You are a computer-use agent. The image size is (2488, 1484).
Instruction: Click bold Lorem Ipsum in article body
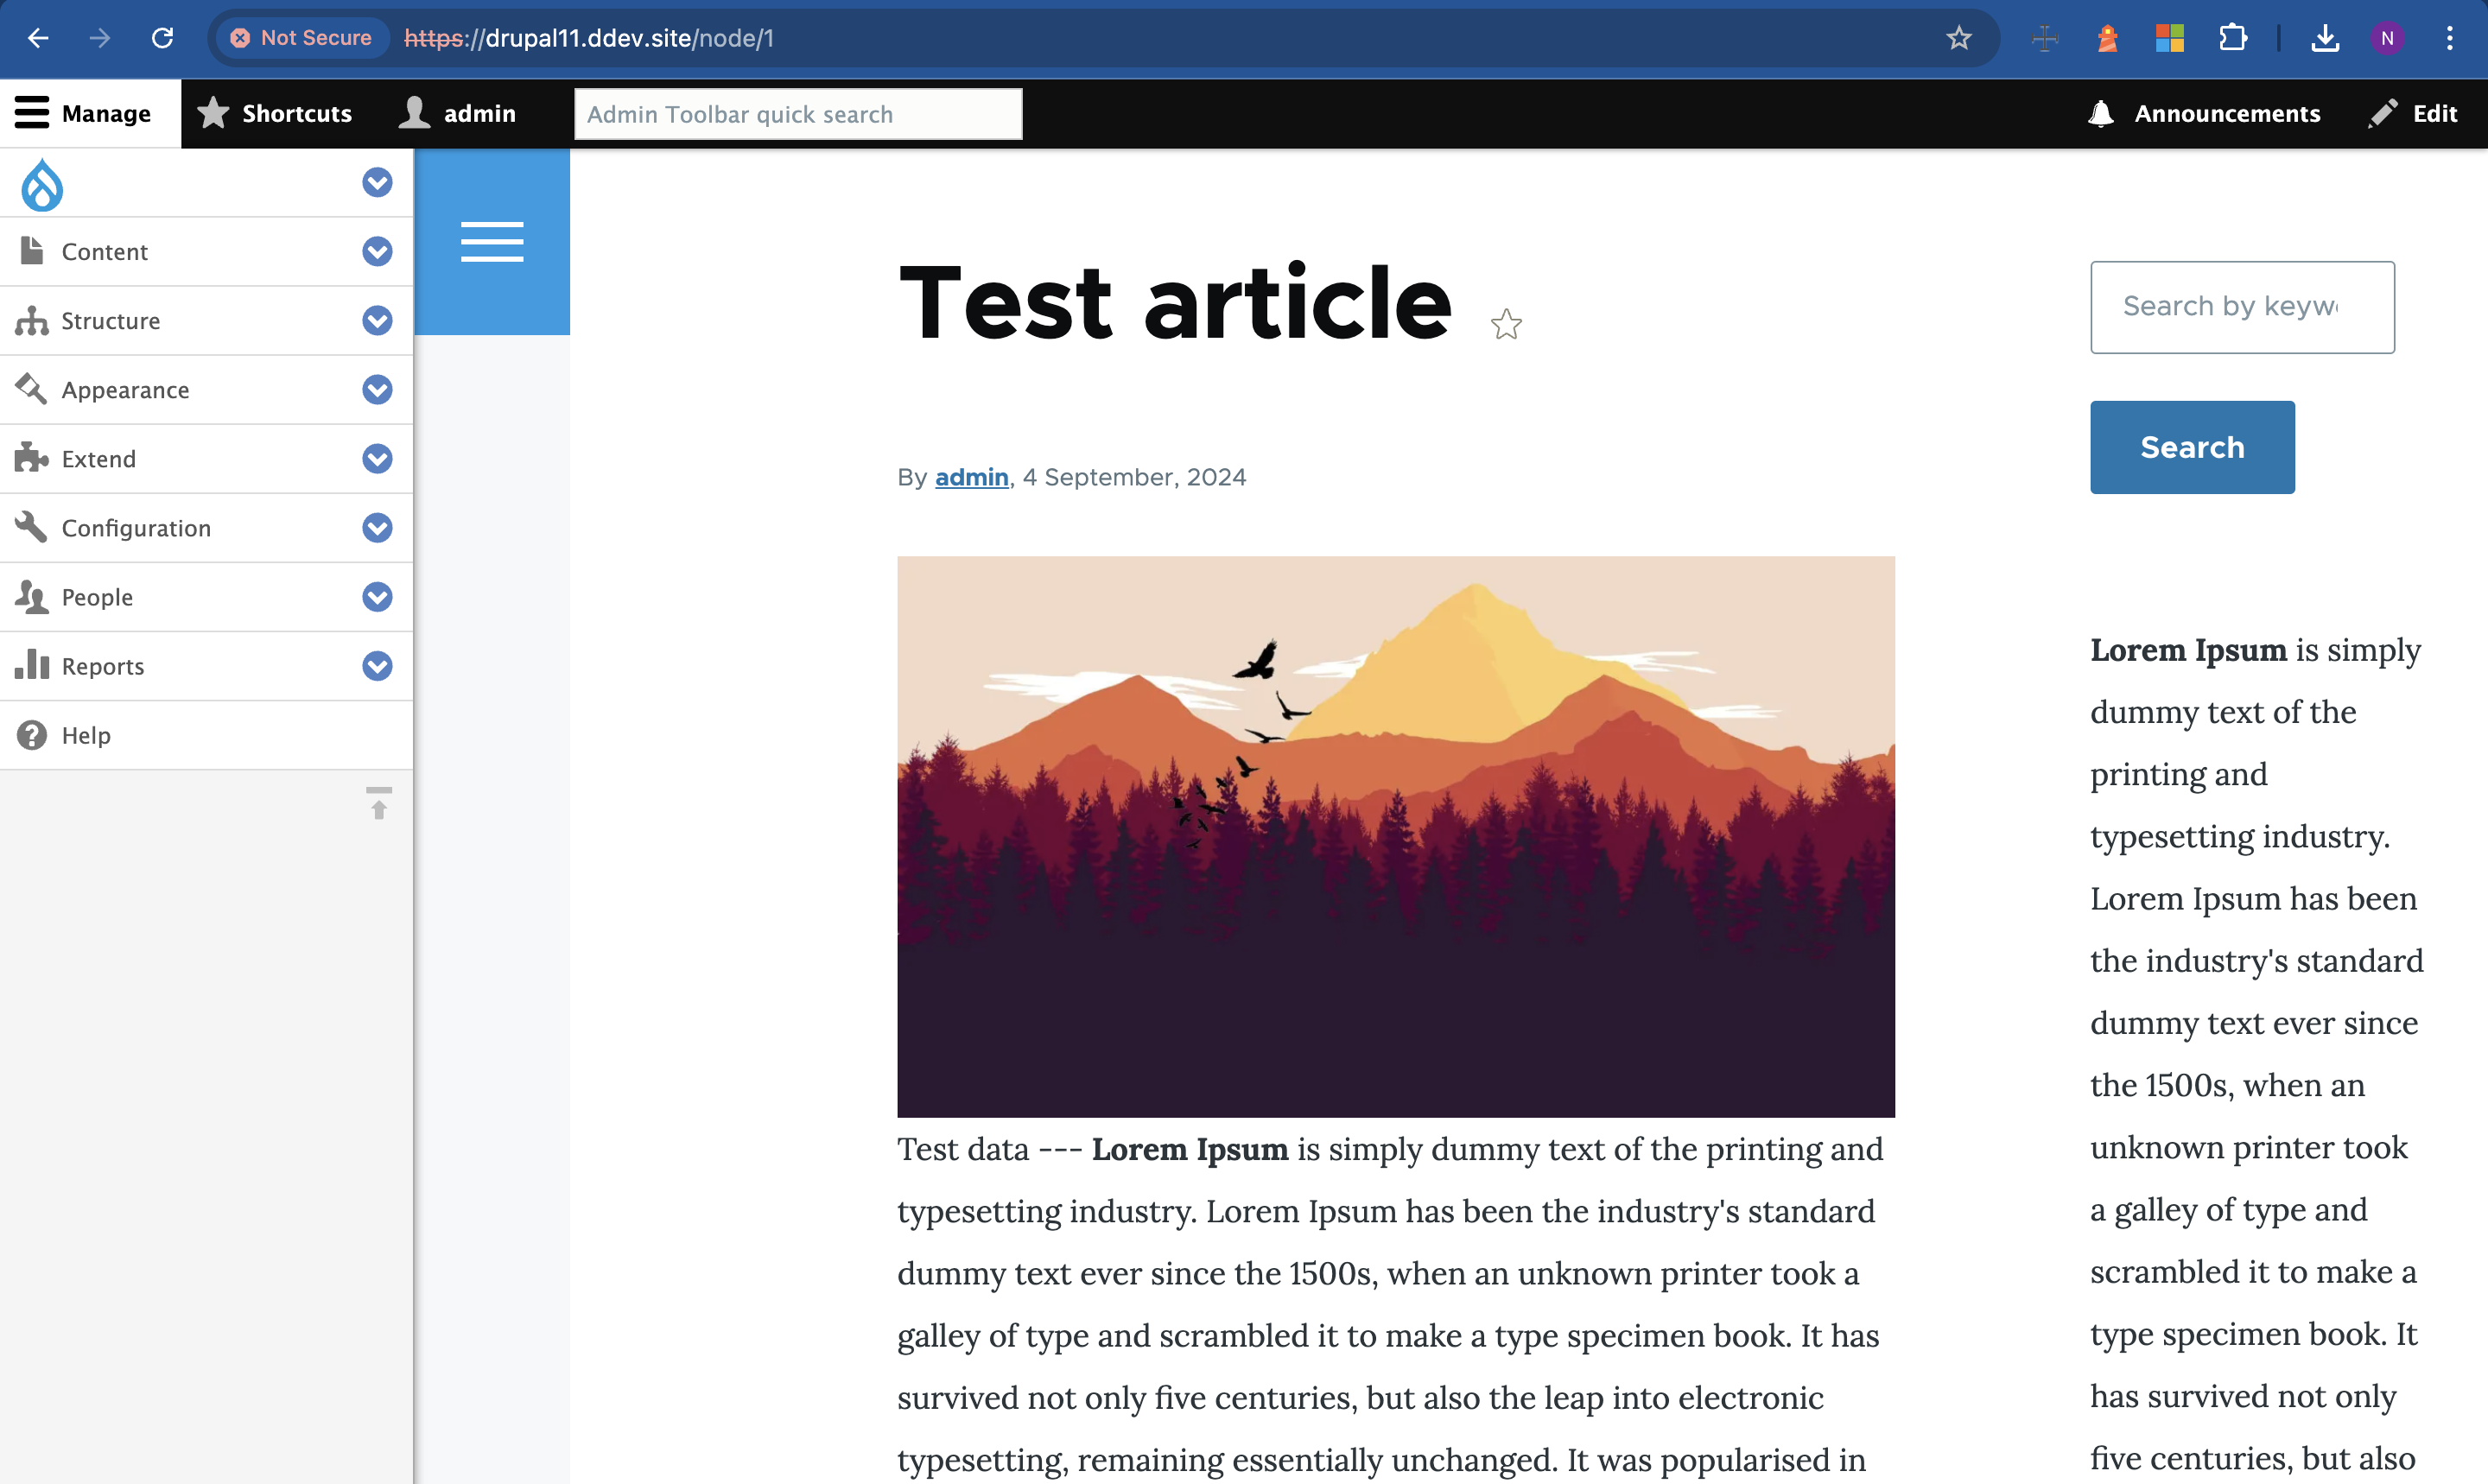coord(1190,1149)
